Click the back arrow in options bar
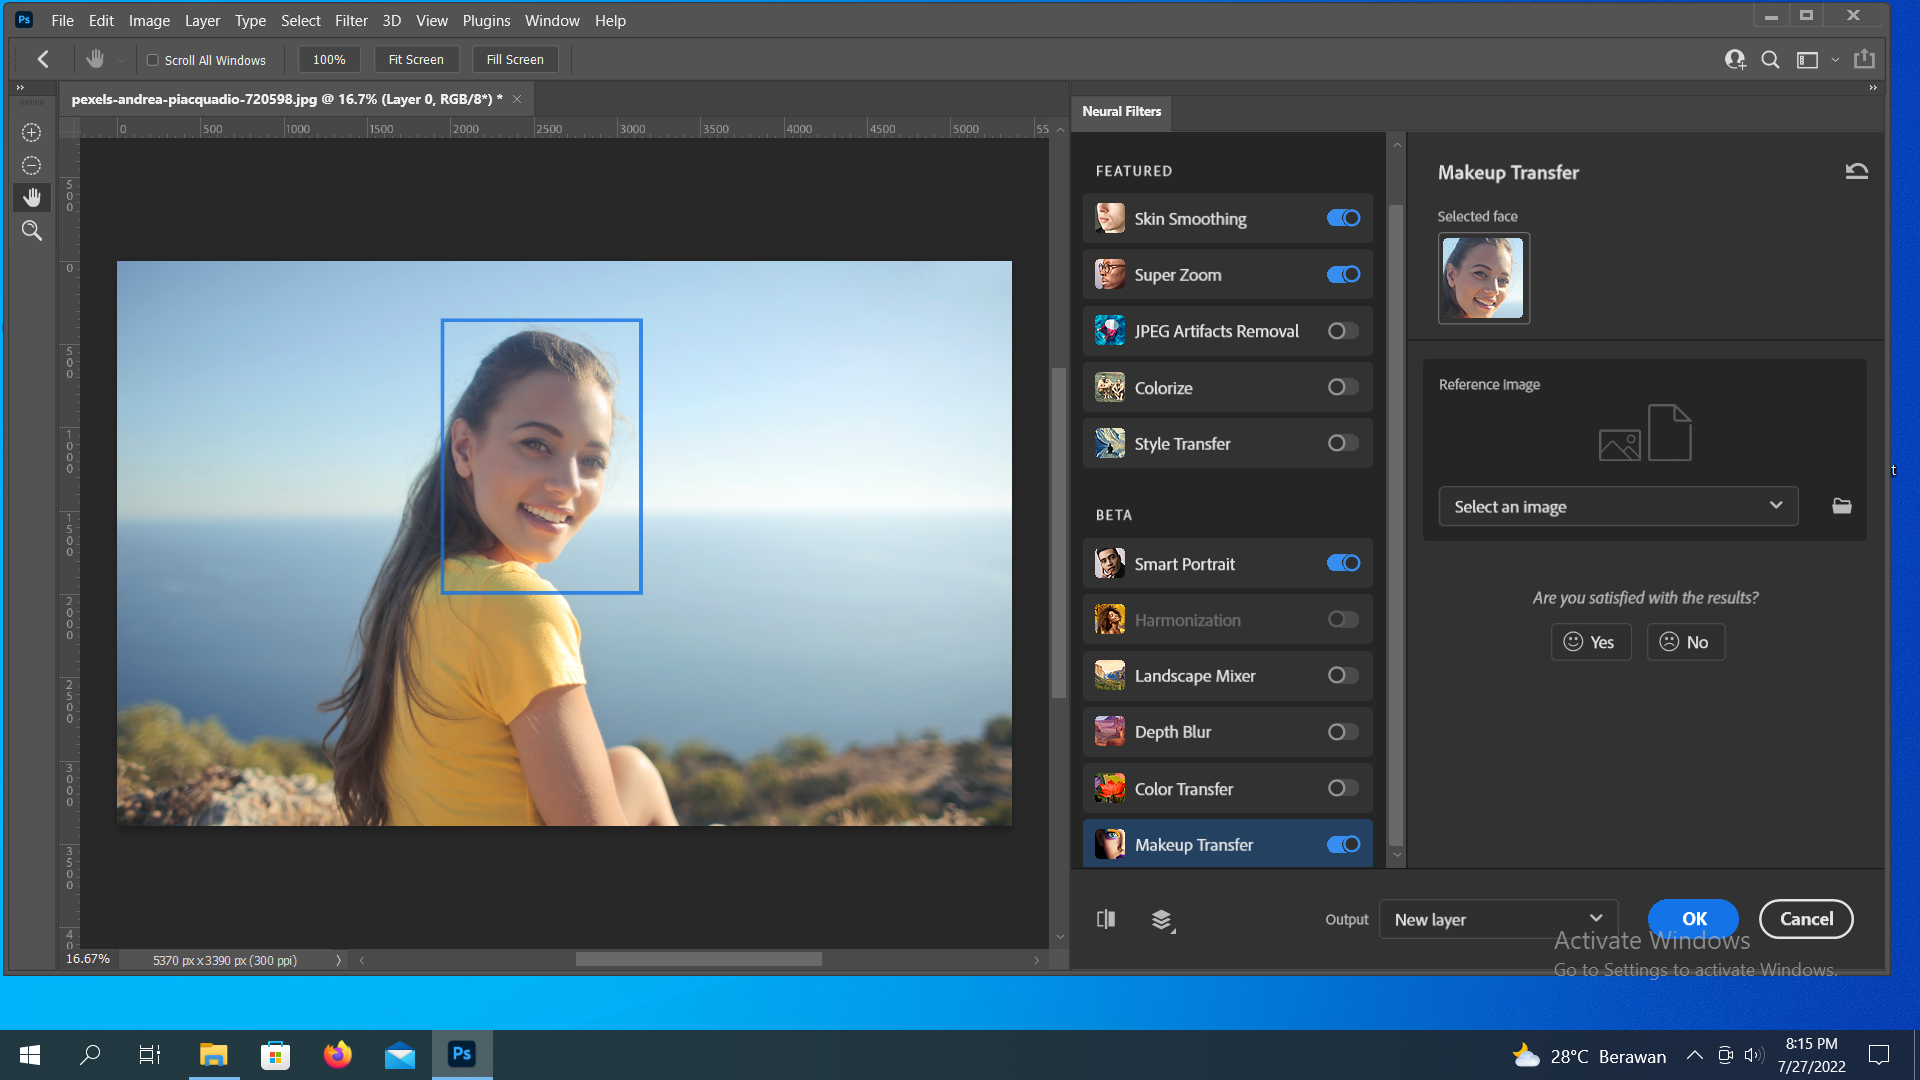Viewport: 1920px width, 1080px height. pyautogui.click(x=43, y=59)
